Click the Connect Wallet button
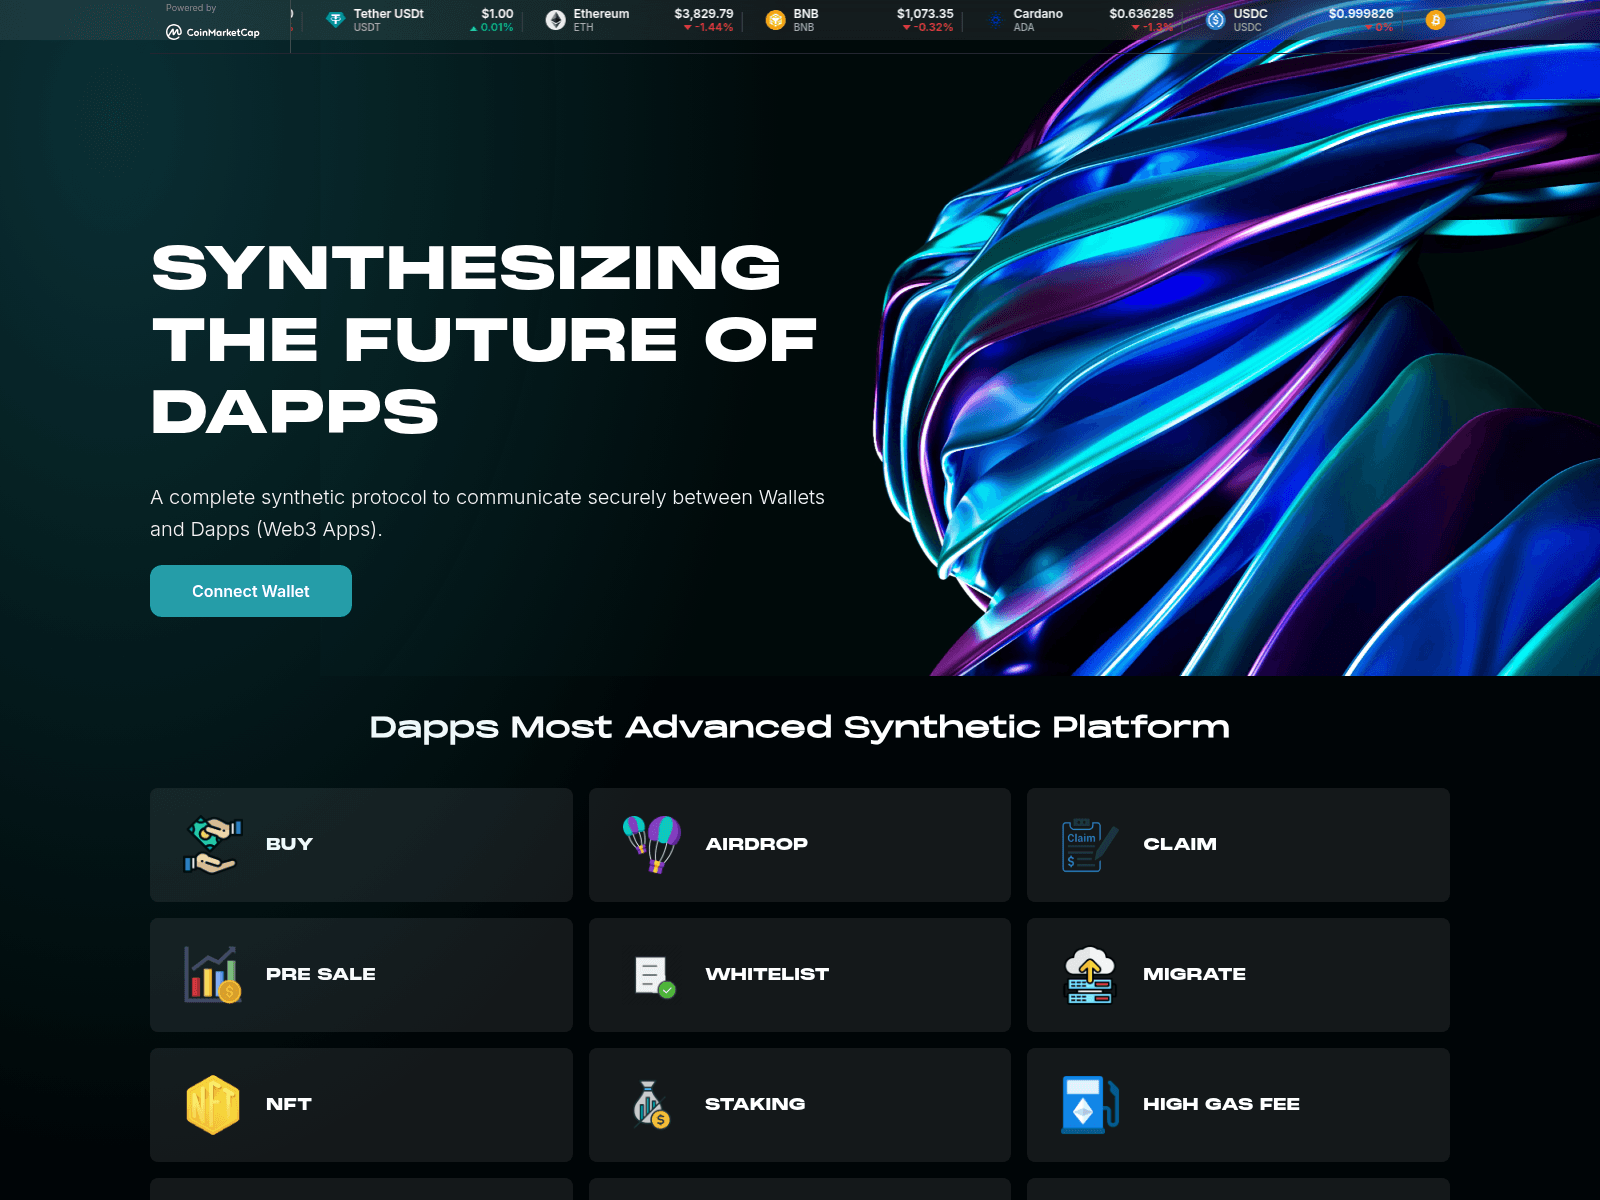The image size is (1600, 1200). pos(251,591)
